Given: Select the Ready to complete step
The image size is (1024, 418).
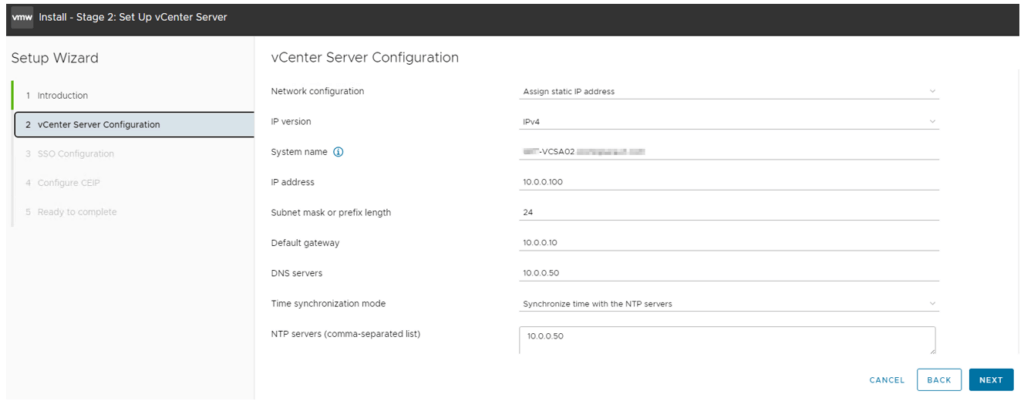Looking at the screenshot, I should 77,211.
